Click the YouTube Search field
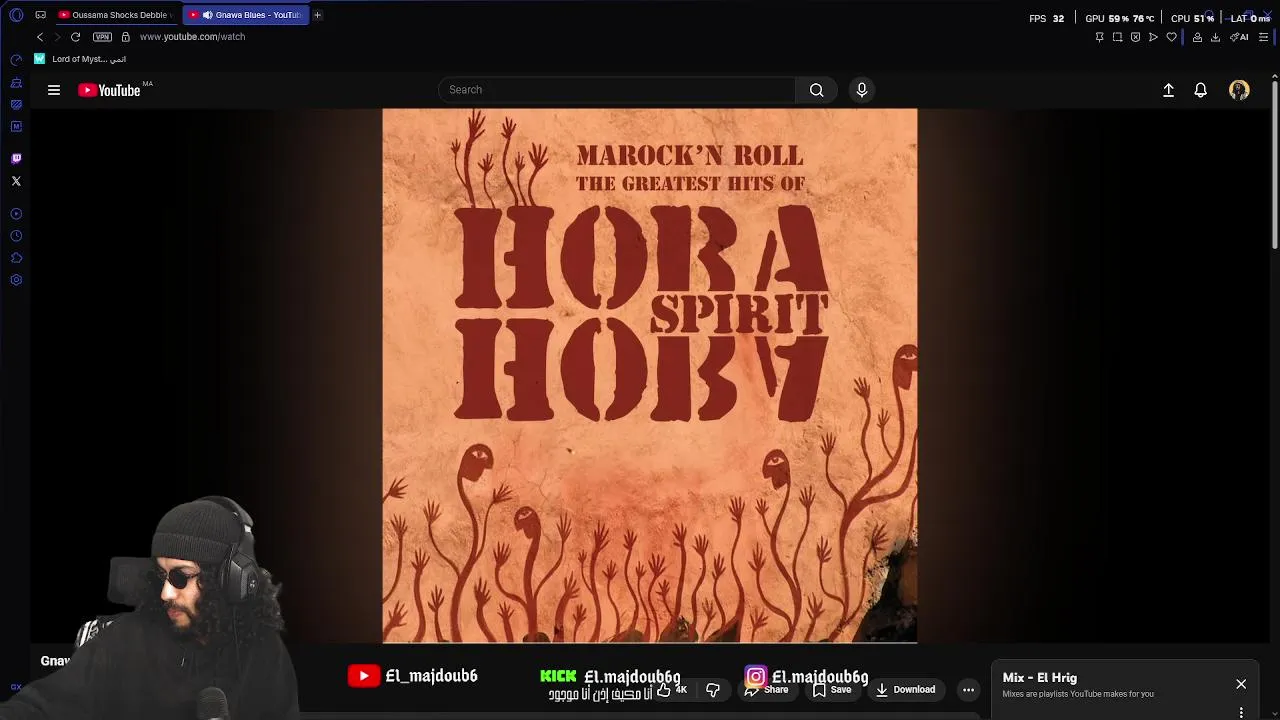 pyautogui.click(x=617, y=90)
